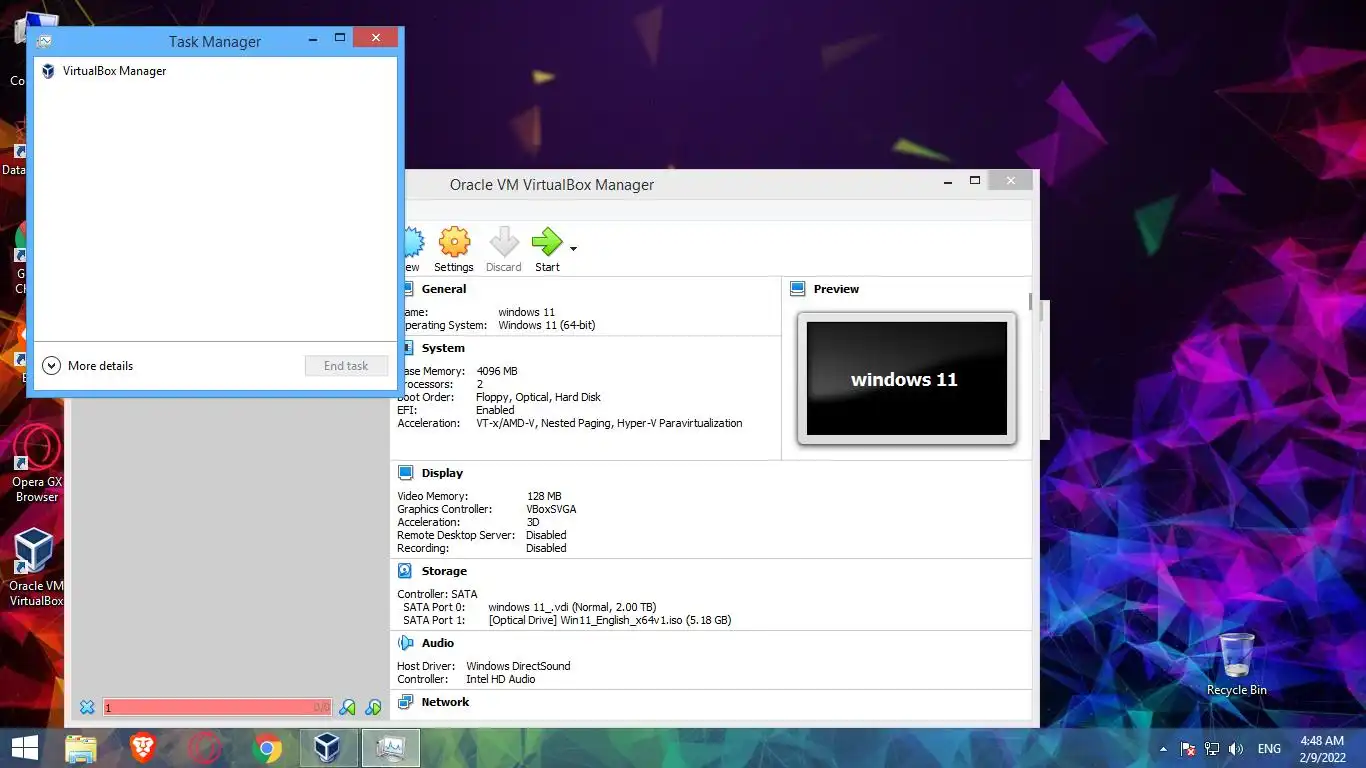Select Oracle VM VirtualBox desktop shortcut
Image resolution: width=1366 pixels, height=768 pixels.
[37, 568]
